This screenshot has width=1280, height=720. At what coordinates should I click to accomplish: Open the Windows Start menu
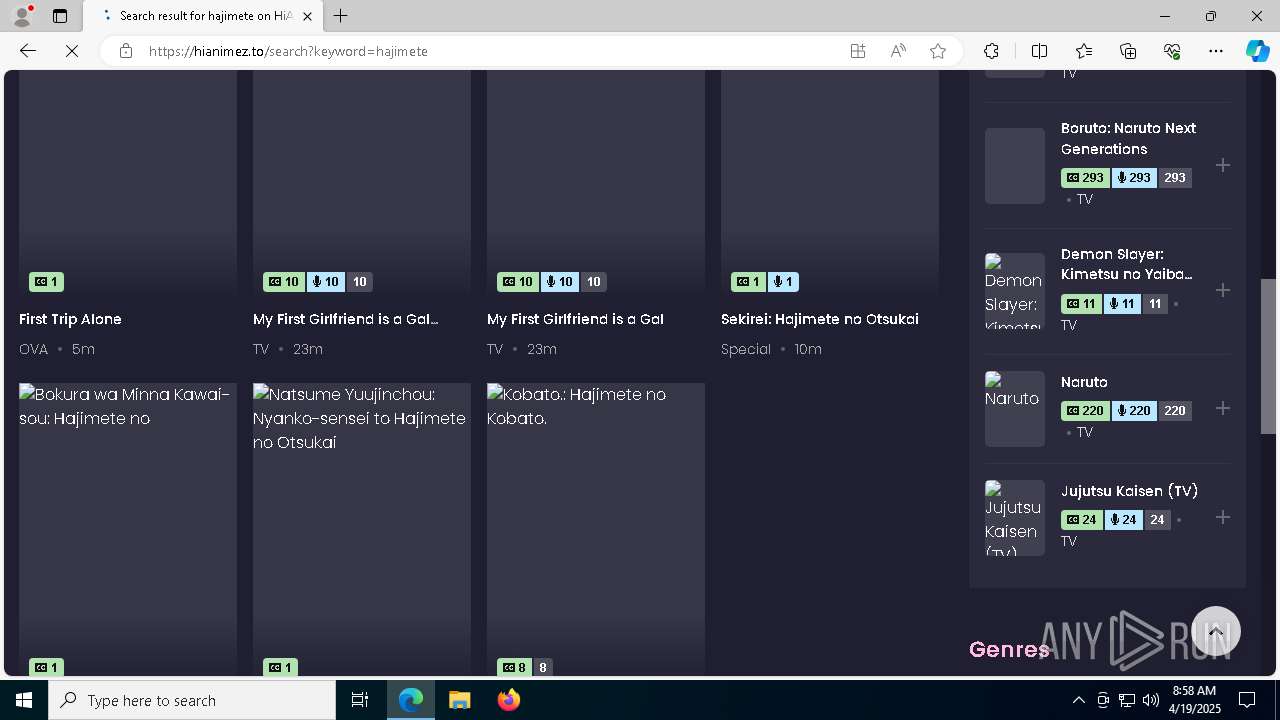pos(24,700)
